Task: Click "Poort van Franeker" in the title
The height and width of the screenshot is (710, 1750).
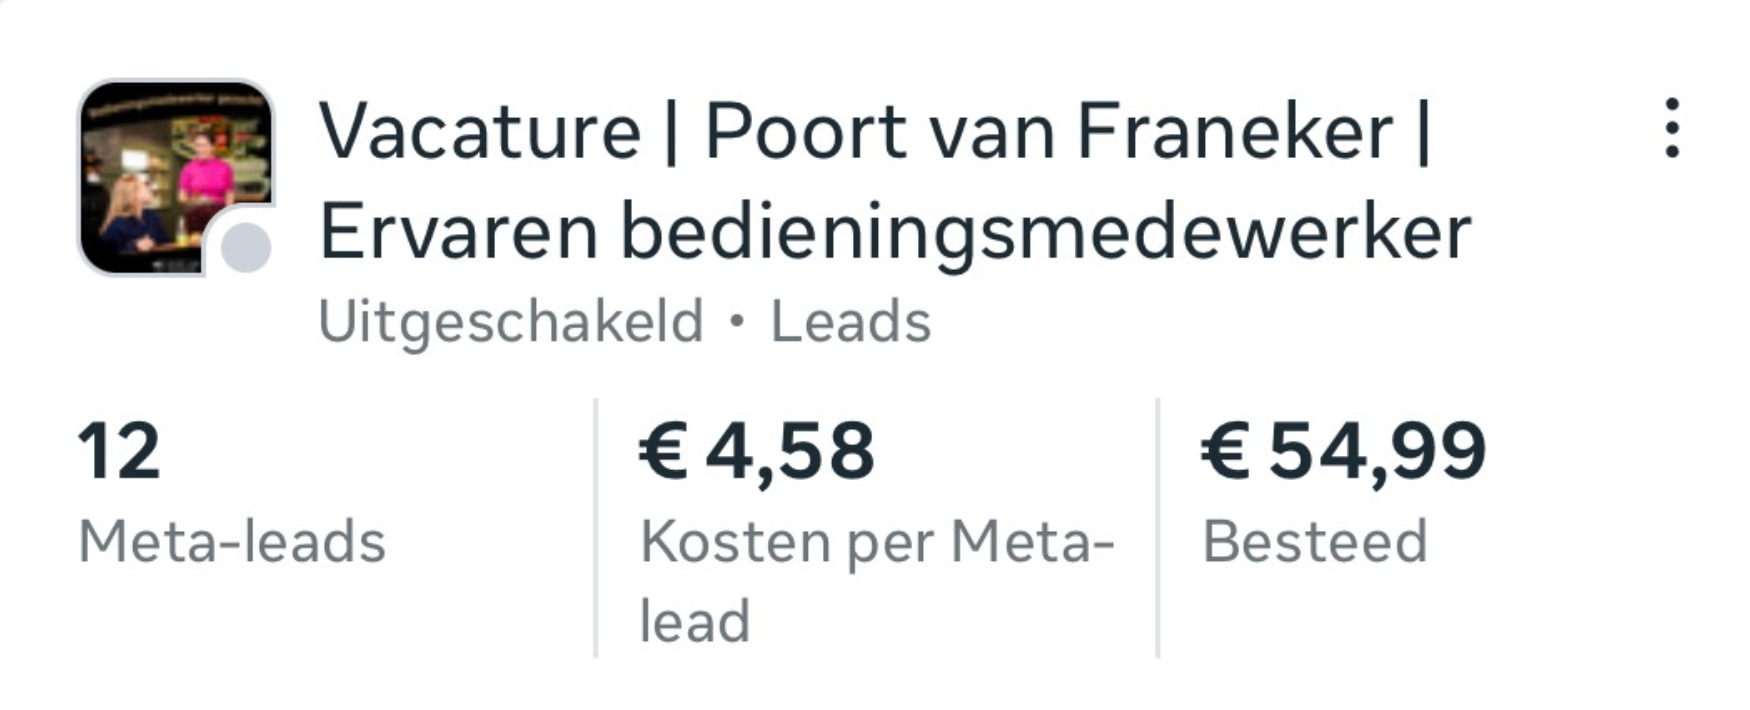Action: (1048, 131)
